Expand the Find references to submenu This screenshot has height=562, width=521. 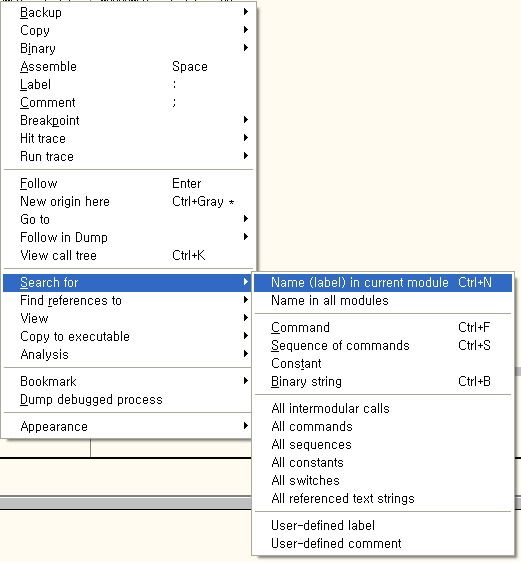tap(128, 300)
